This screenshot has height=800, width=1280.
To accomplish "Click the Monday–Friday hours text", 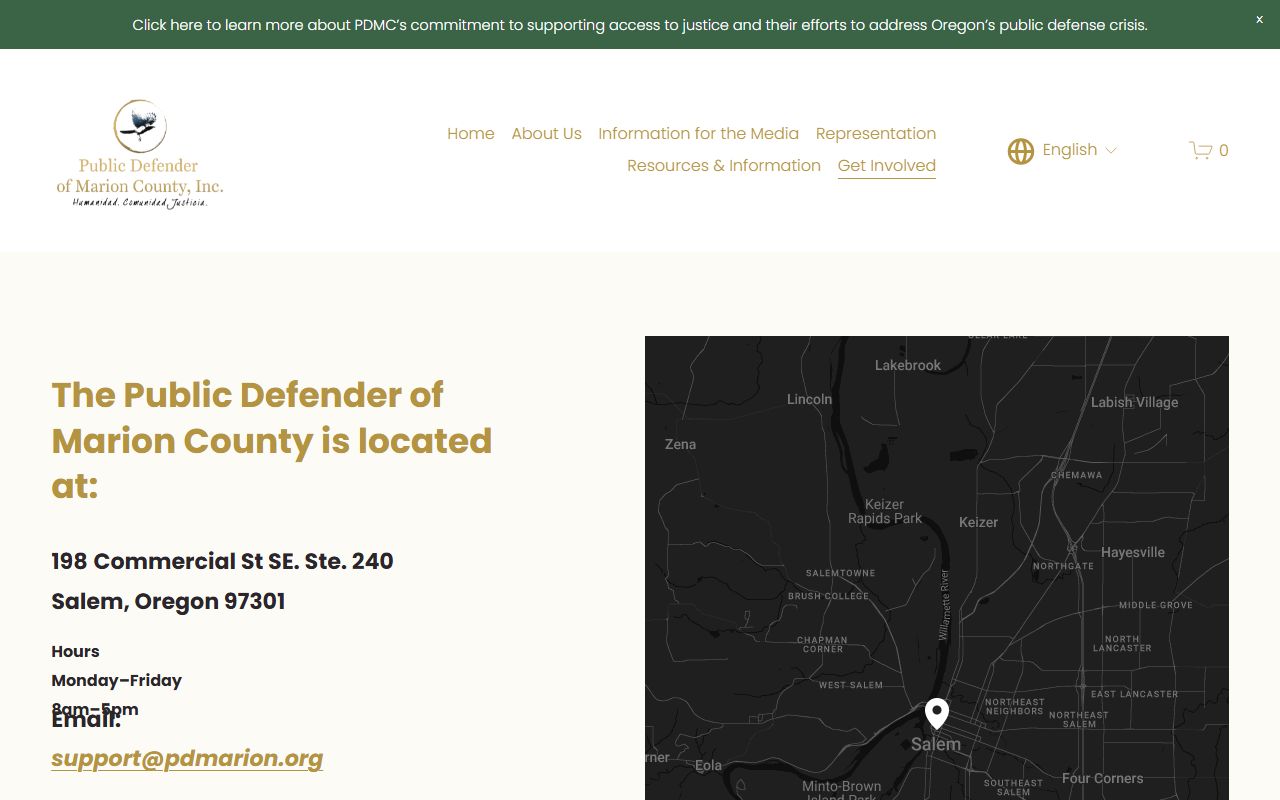I will (116, 680).
